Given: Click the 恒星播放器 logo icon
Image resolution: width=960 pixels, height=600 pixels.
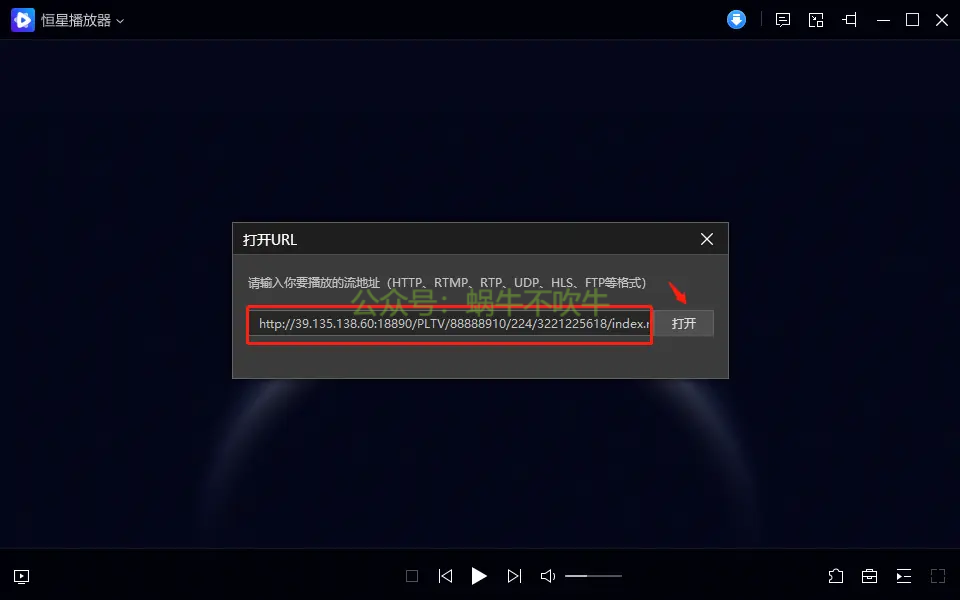Looking at the screenshot, I should 23,20.
